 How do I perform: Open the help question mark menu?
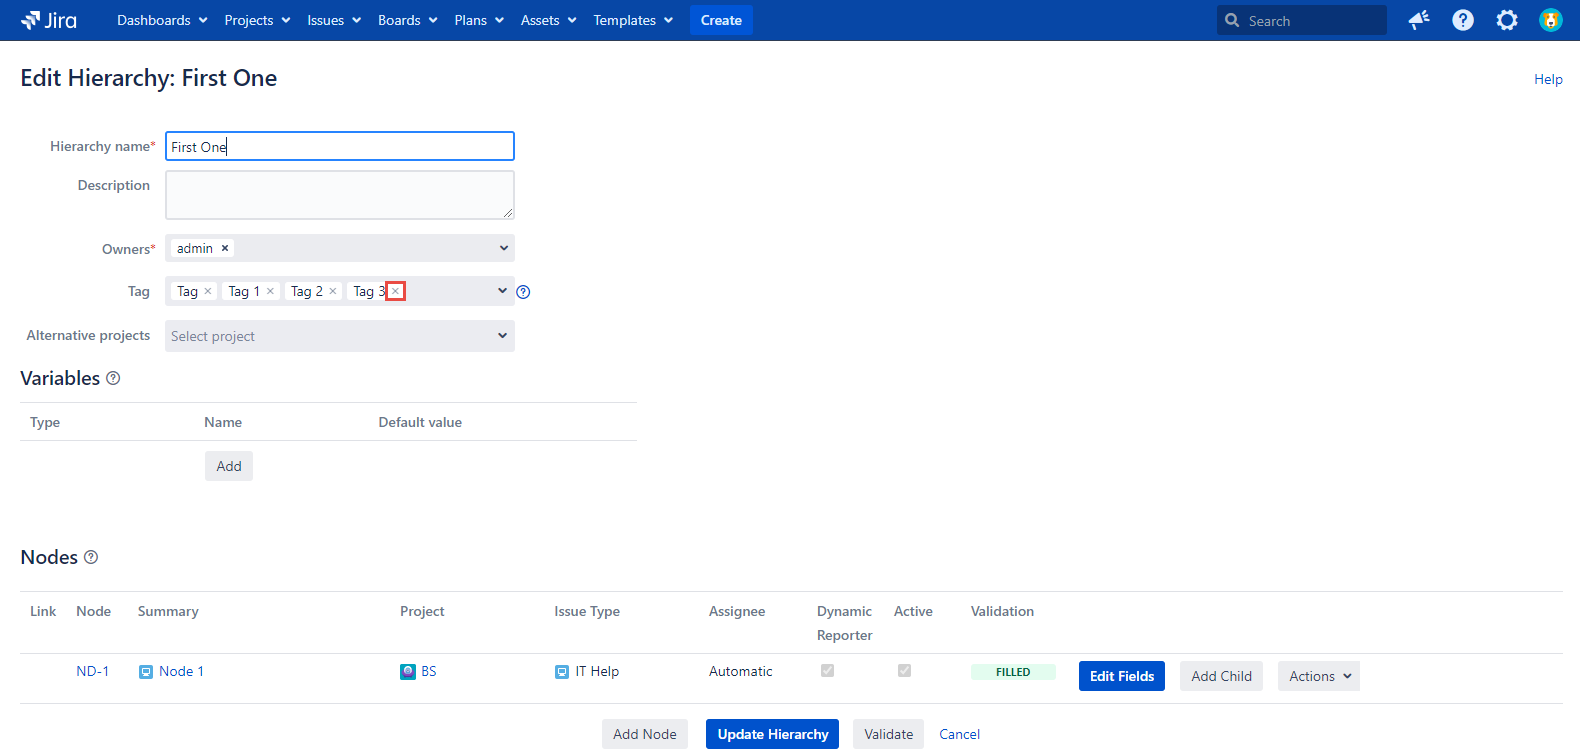pos(1462,20)
